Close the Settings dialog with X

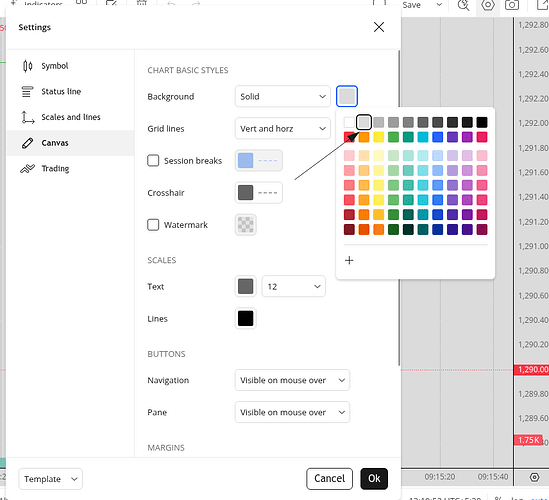click(x=379, y=27)
